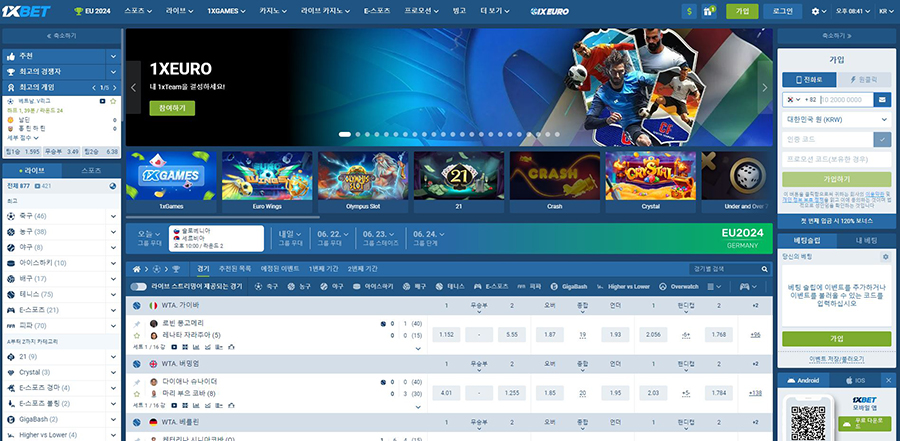Screen dimensions: 900x441
Task: Expand the 축구 (46) category
Action: (x=113, y=216)
